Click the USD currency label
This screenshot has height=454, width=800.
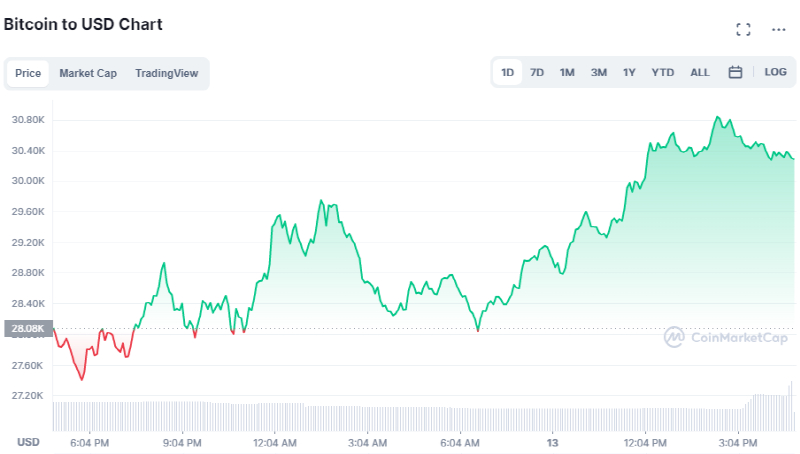(28, 442)
